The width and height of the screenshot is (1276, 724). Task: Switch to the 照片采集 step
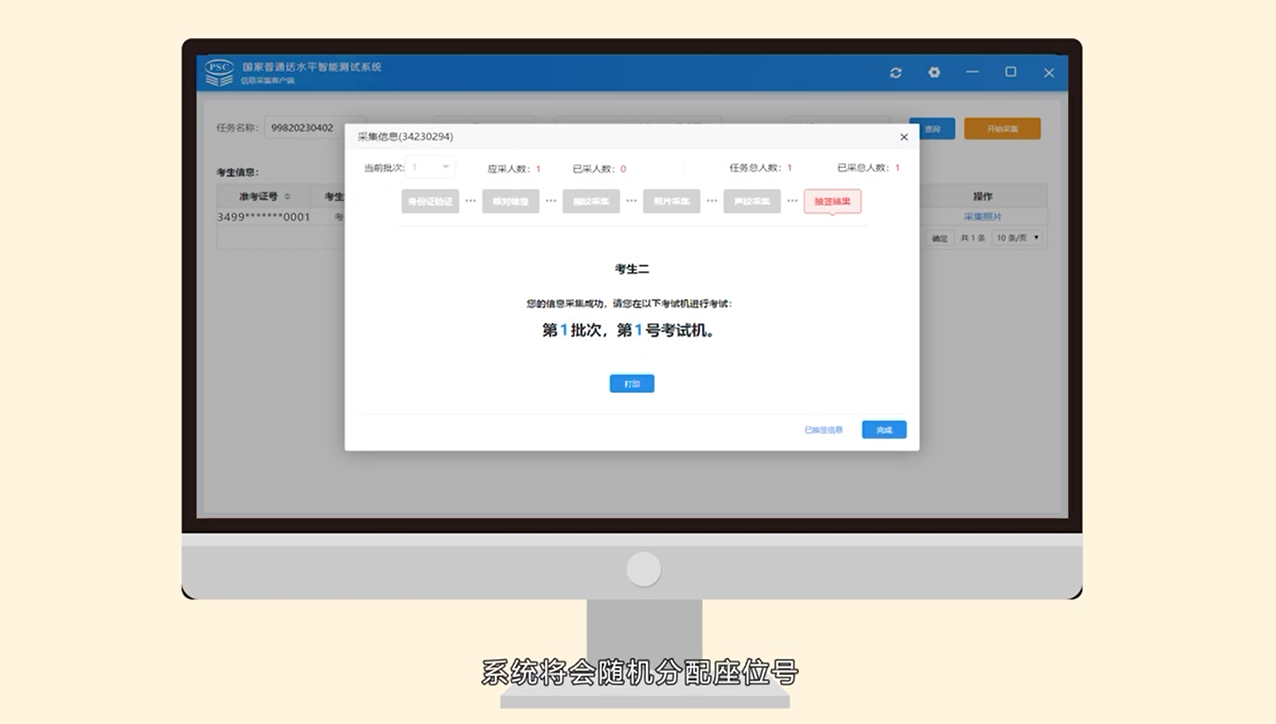(x=671, y=201)
